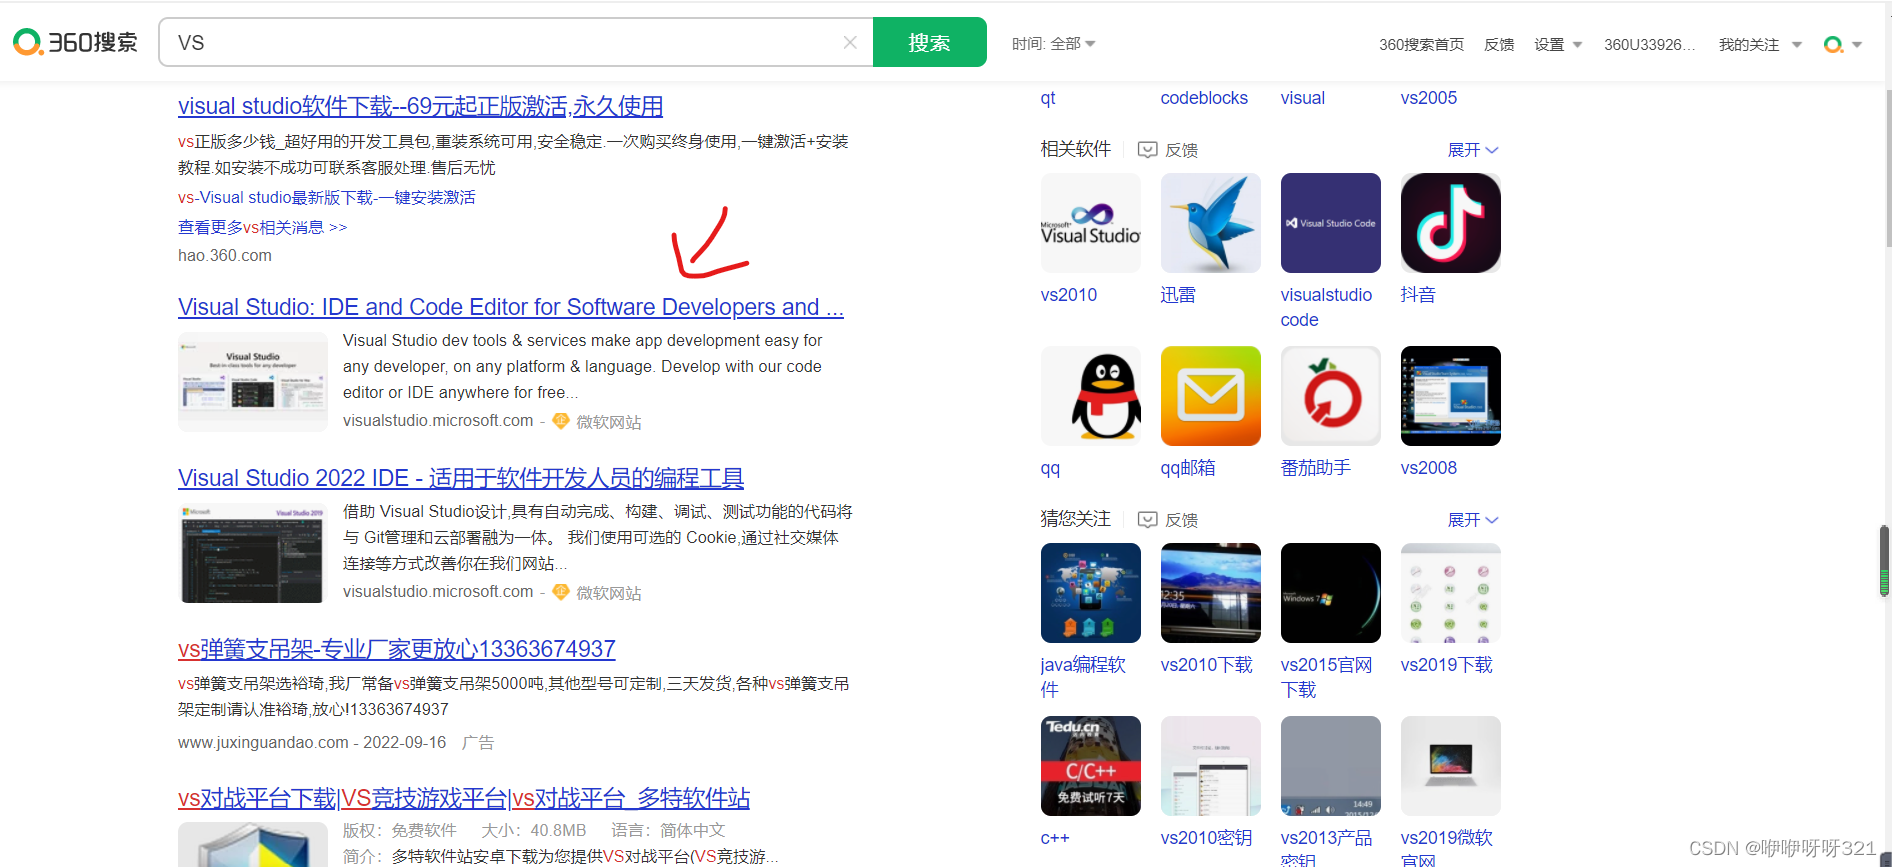
Task: Click related search term visual
Action: tap(1302, 98)
